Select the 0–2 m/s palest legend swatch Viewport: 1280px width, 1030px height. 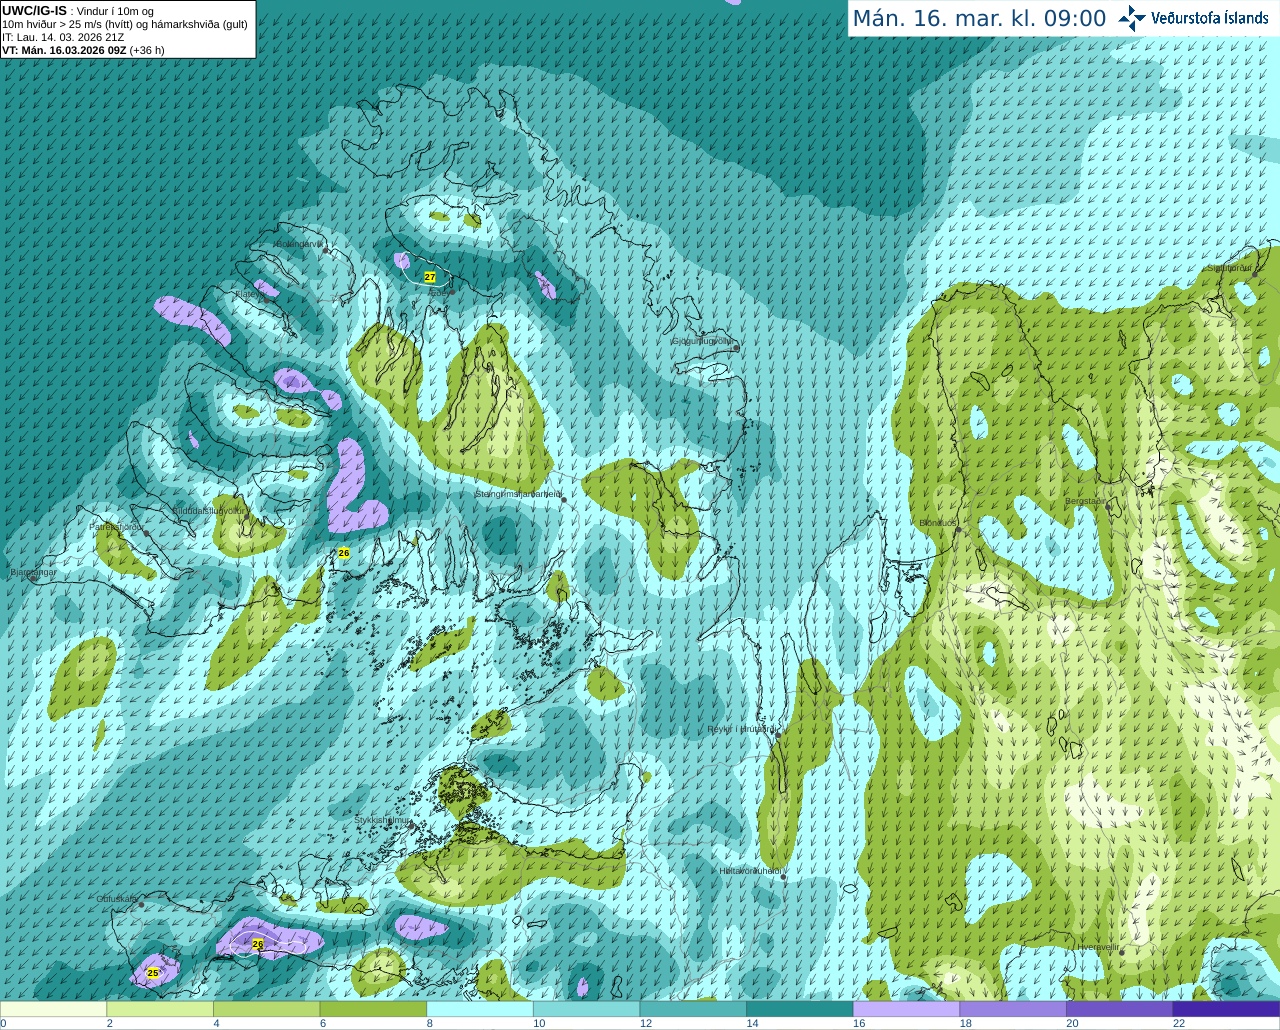(x=53, y=1009)
